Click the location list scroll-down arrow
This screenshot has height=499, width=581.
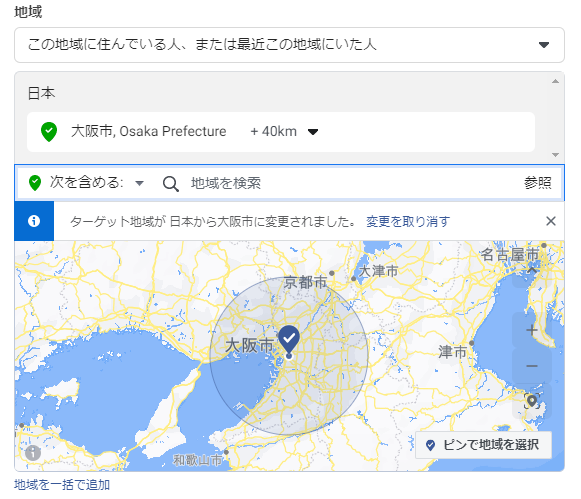(x=555, y=155)
